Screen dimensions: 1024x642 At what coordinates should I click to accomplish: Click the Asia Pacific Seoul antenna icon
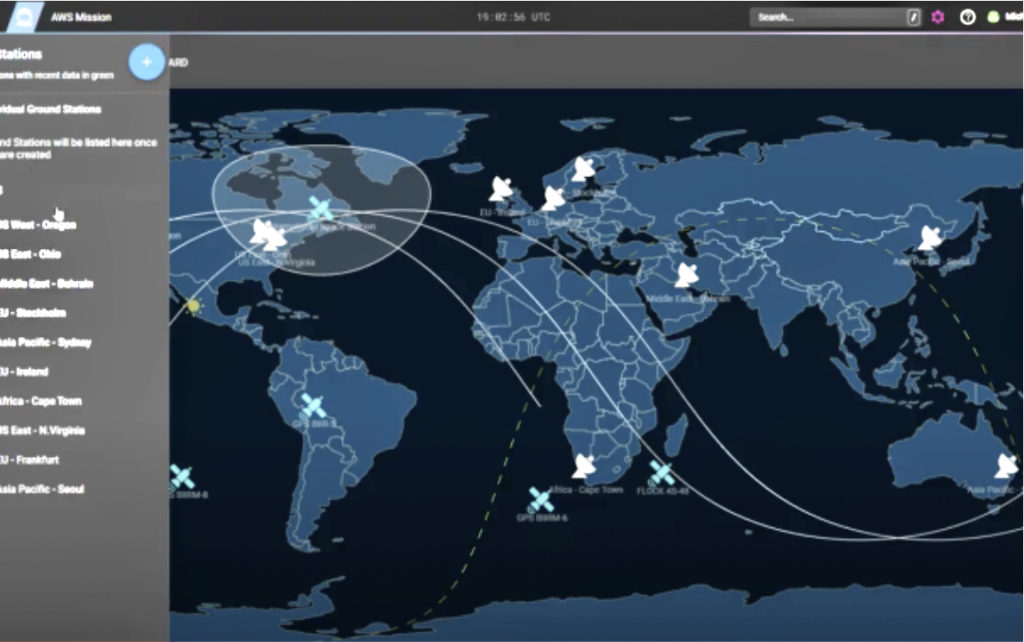pos(929,238)
